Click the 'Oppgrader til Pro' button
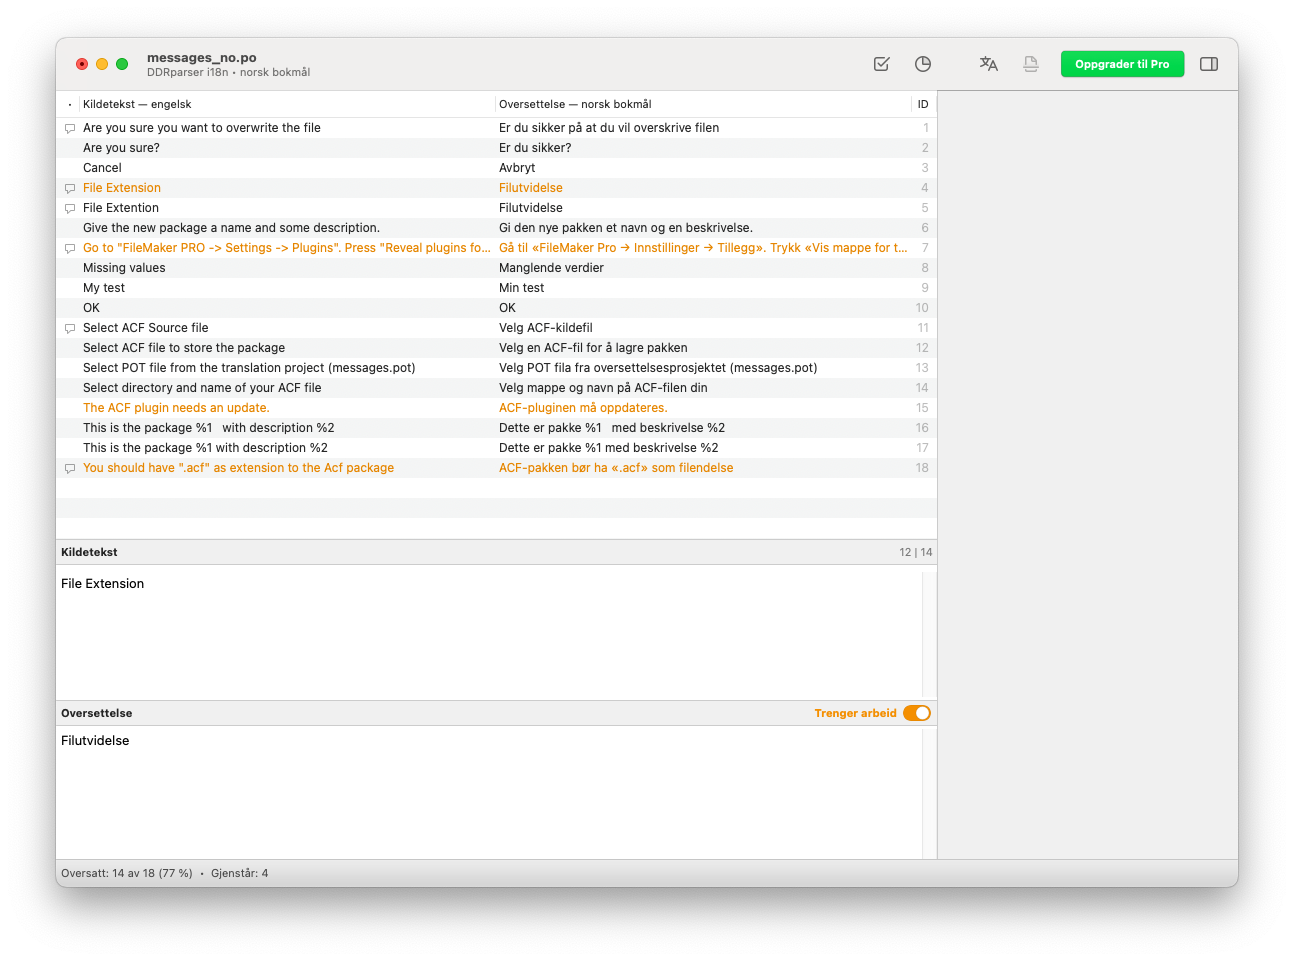 click(1122, 64)
